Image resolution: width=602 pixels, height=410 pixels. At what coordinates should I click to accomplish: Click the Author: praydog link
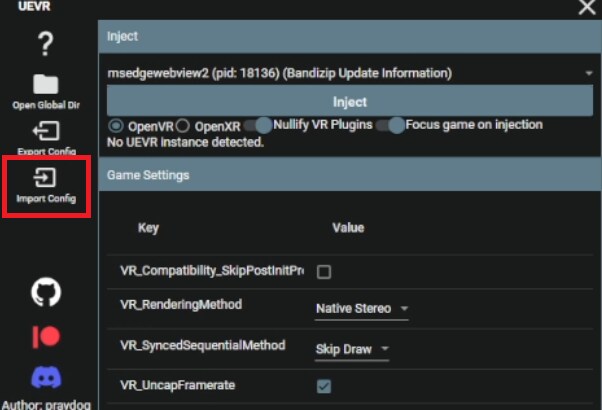point(46,404)
